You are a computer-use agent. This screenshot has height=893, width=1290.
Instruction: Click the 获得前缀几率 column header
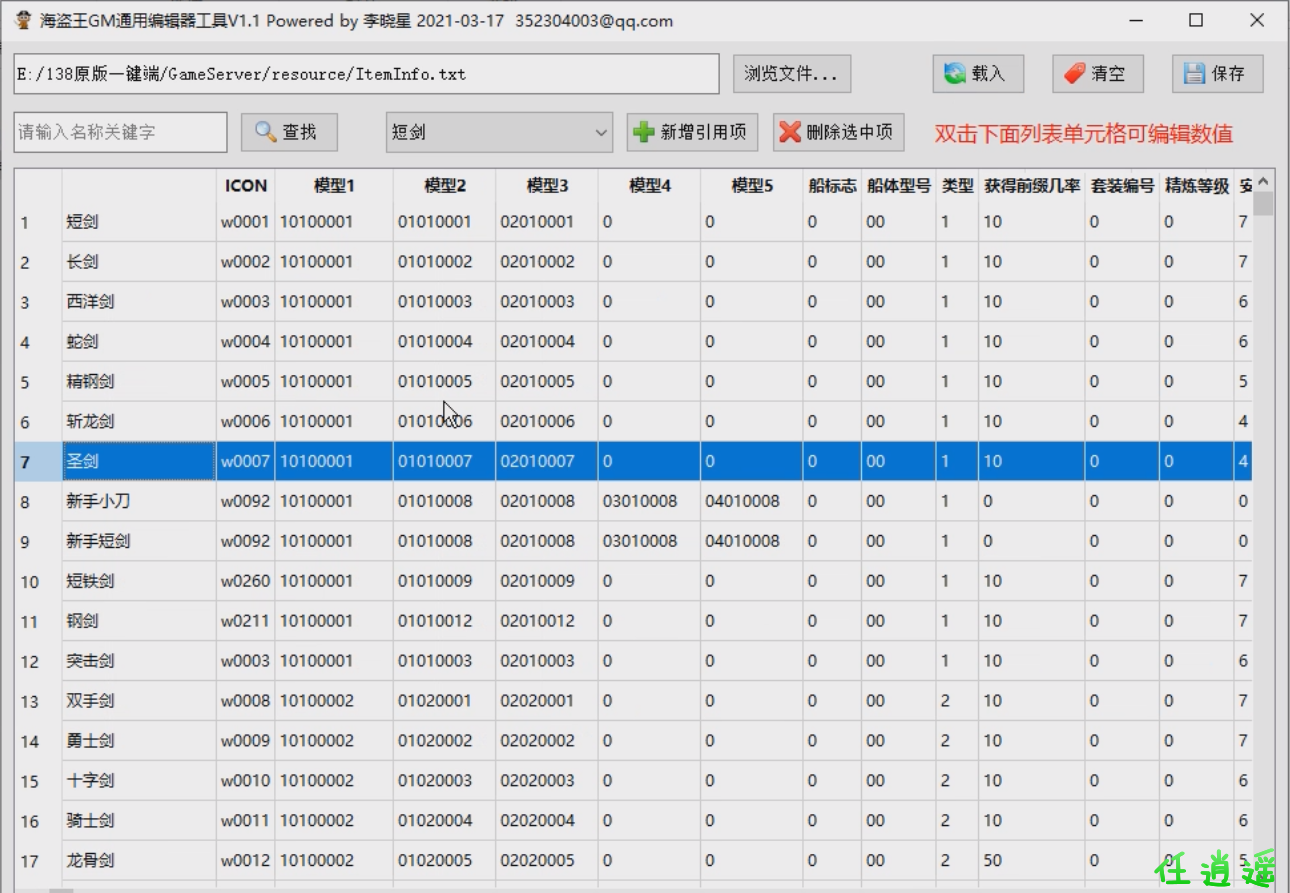(1032, 185)
